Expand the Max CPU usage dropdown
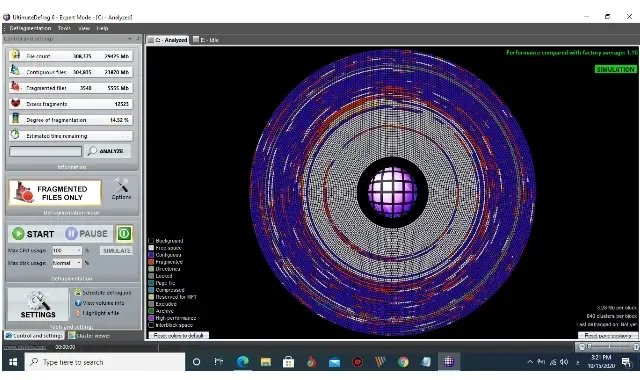640x380 pixels. point(79,250)
